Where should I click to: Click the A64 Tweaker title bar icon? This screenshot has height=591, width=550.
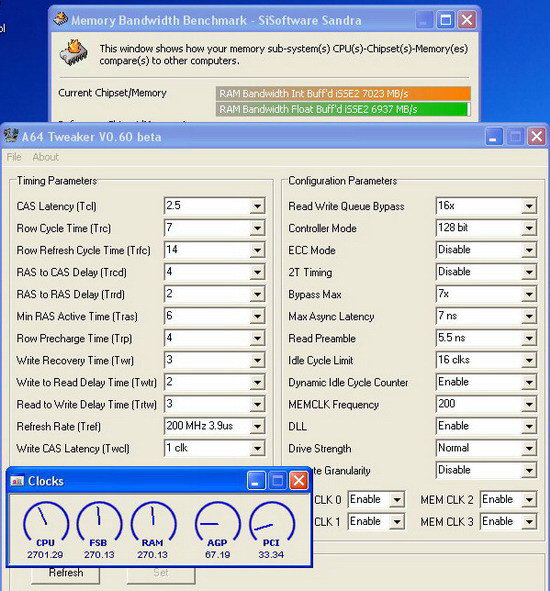coord(11,136)
